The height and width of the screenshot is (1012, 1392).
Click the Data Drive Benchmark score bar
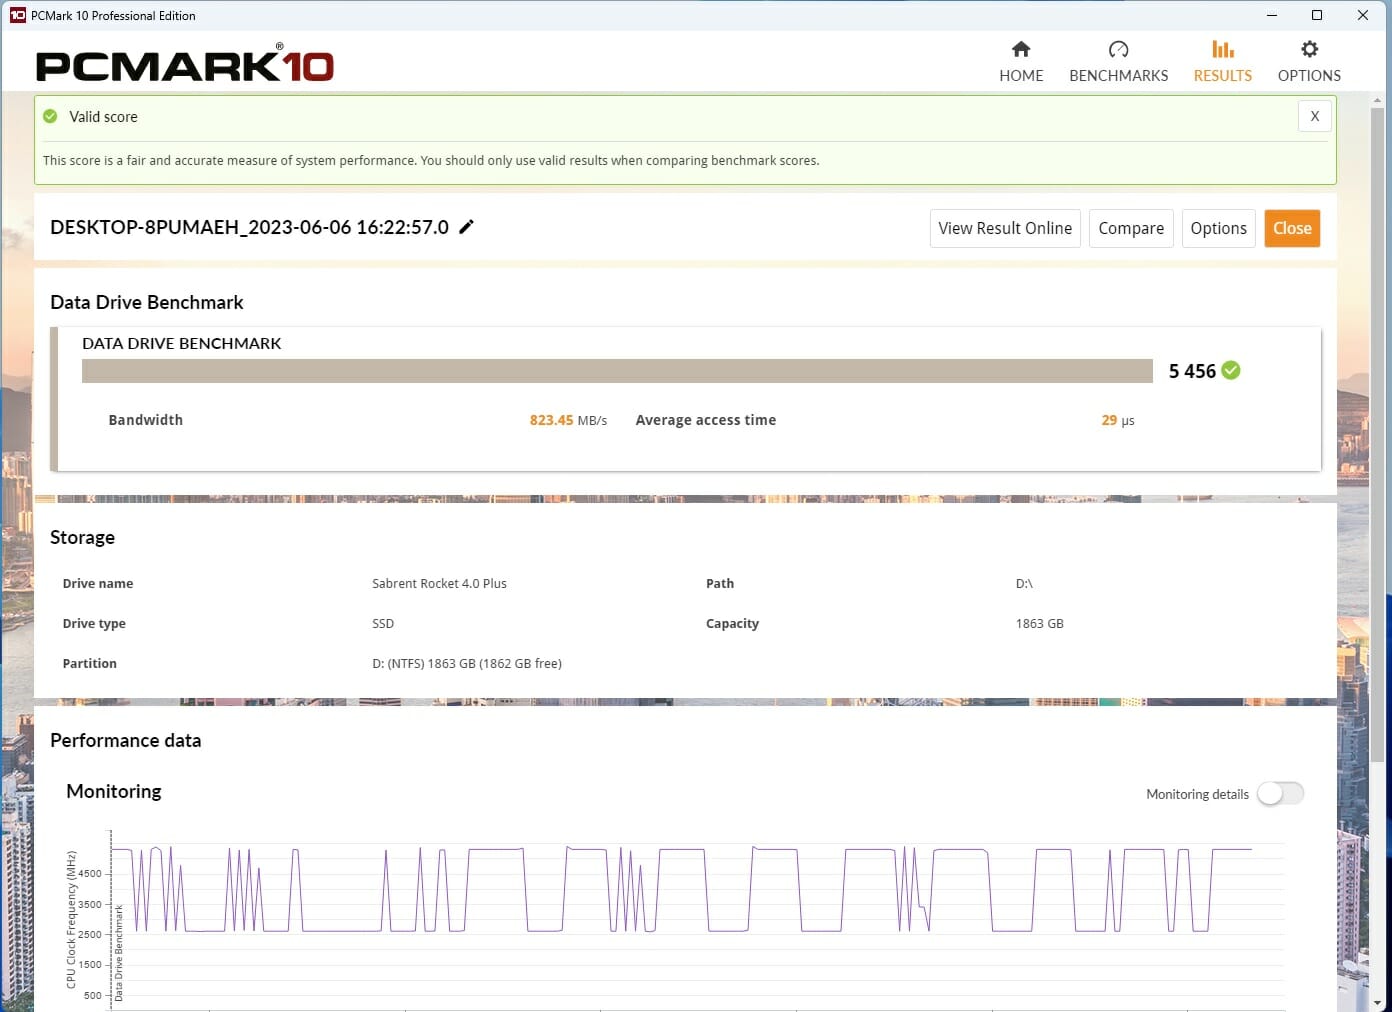(617, 371)
